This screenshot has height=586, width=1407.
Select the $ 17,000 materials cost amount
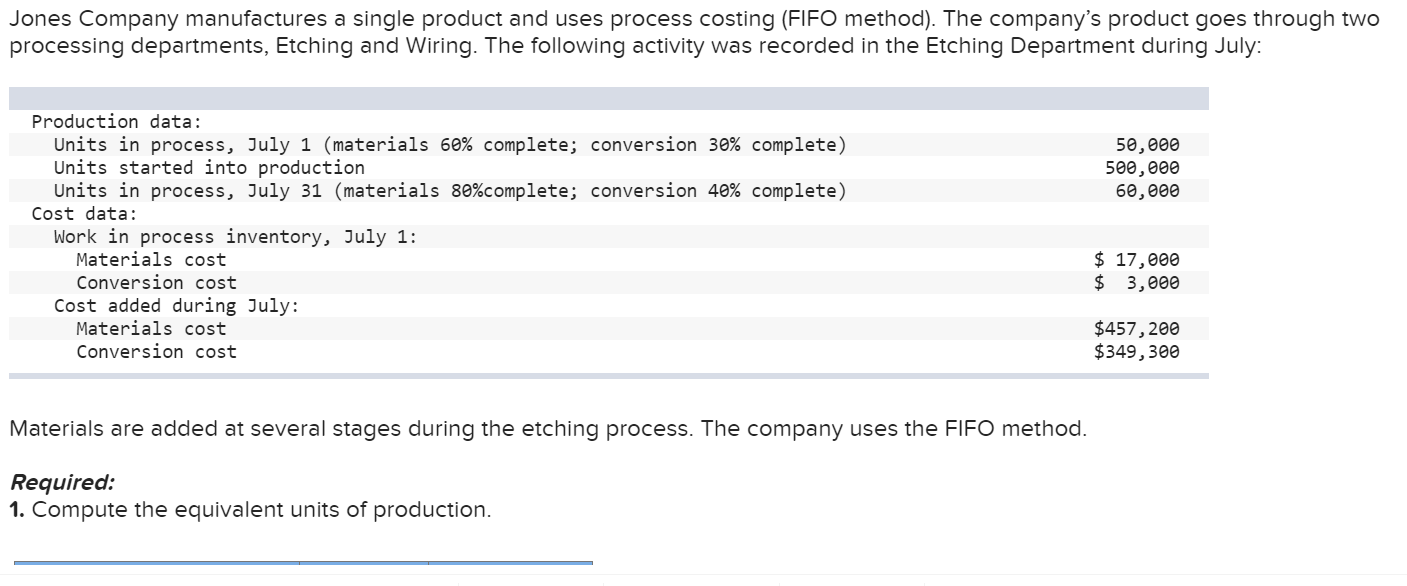(1137, 259)
